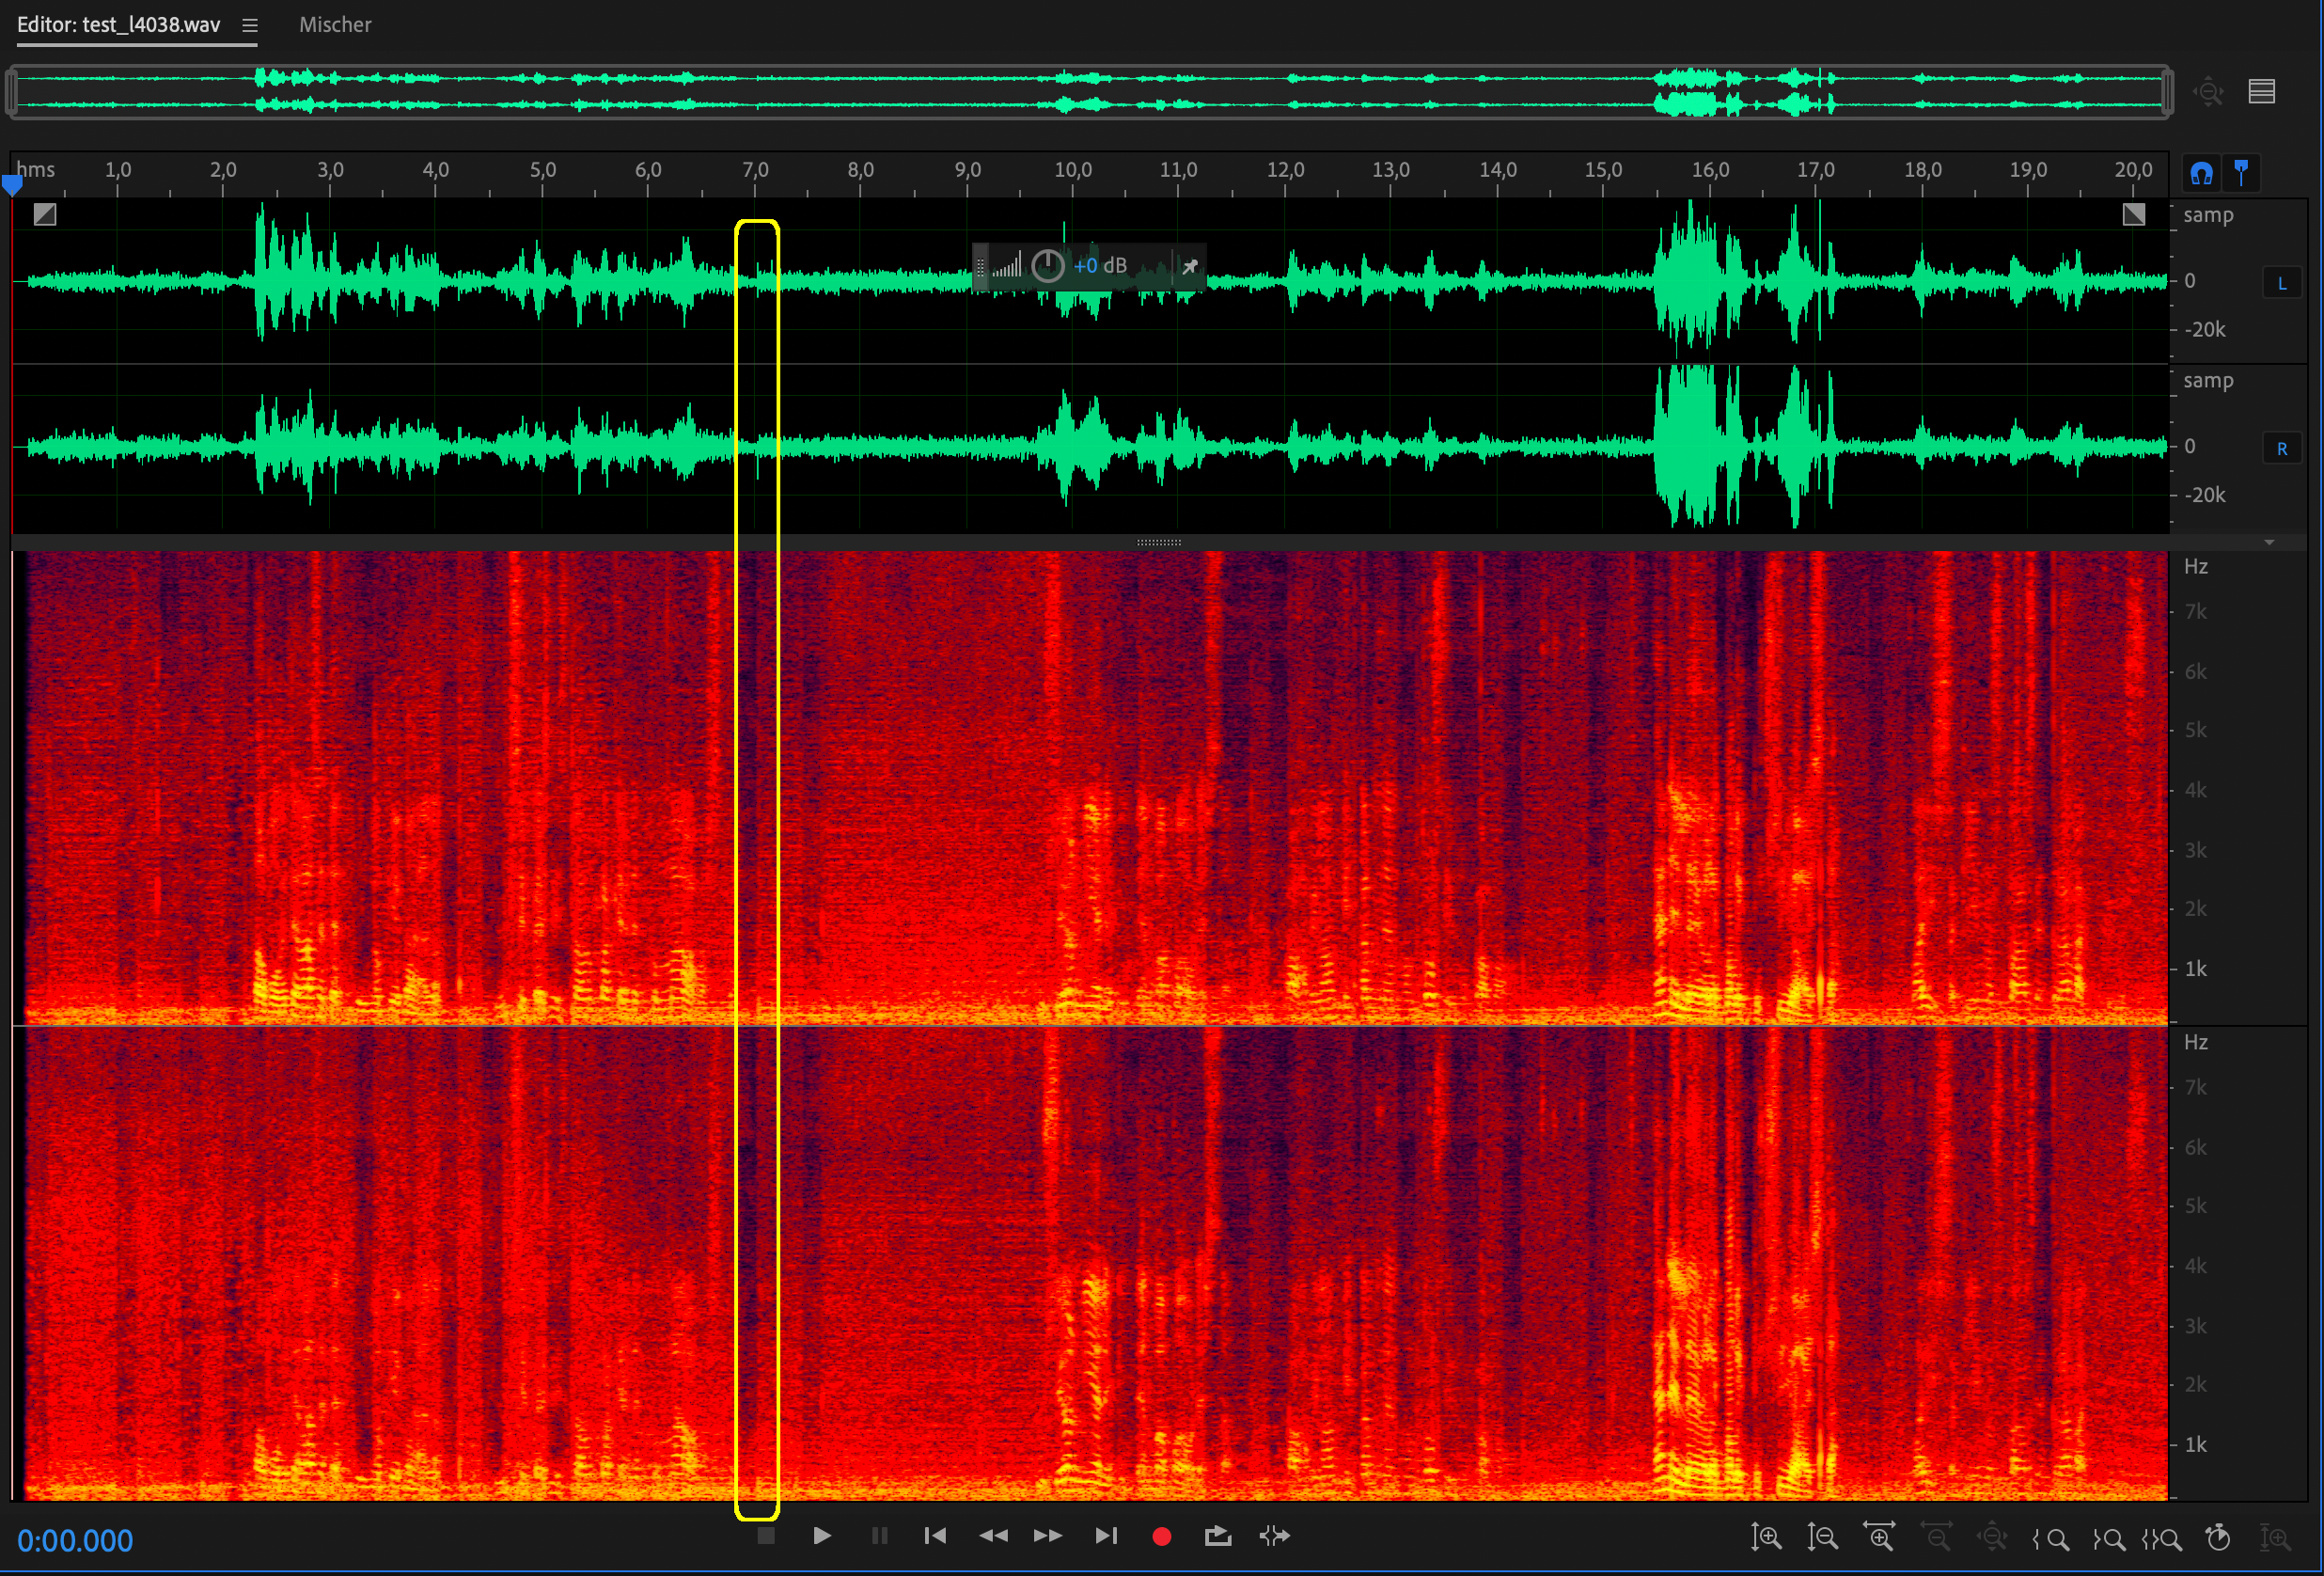Click the 0:00.000 timecode display
Image resolution: width=2324 pixels, height=1576 pixels.
(x=75, y=1540)
